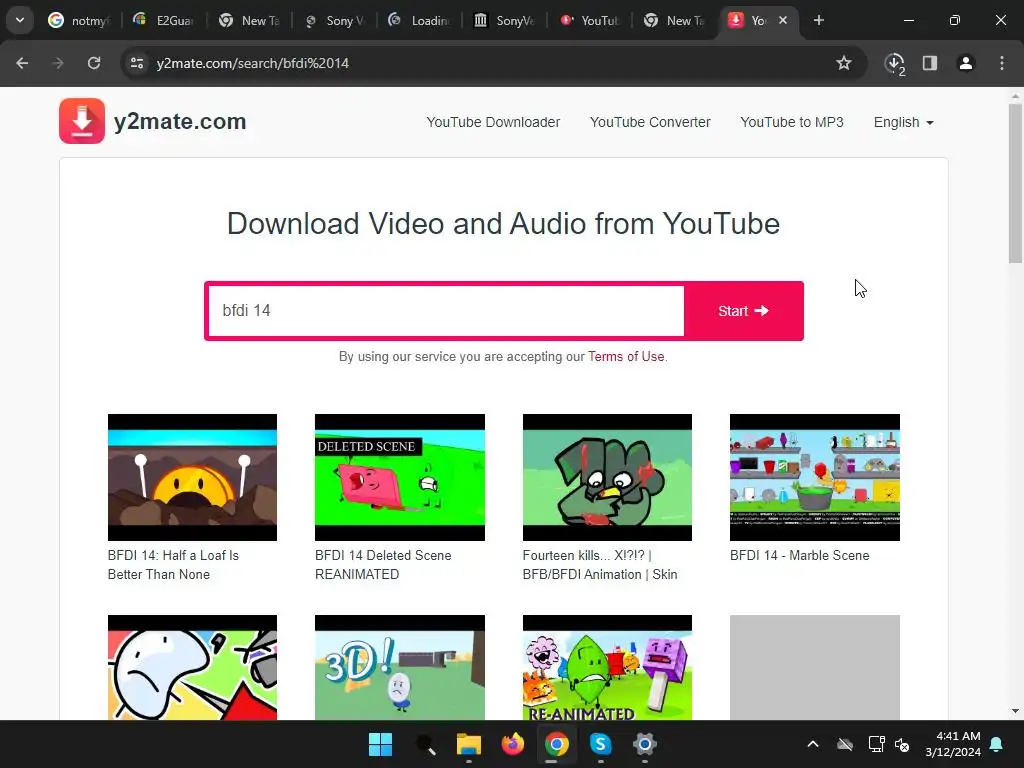This screenshot has width=1024, height=768.
Task: Open Settings gear in taskbar
Action: 645,744
